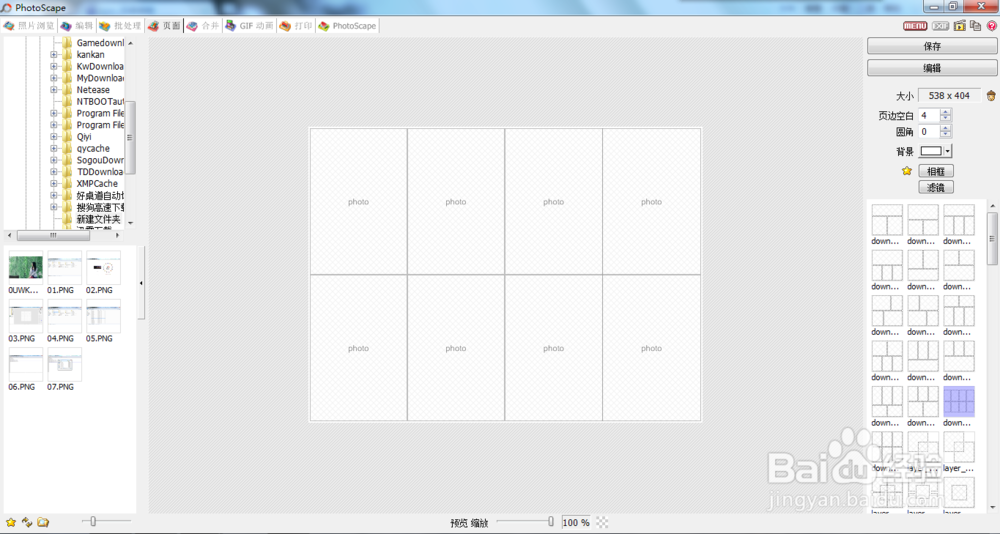The width and height of the screenshot is (1000, 534).
Task: Expand the SogouDown folder node
Action: click(54, 160)
